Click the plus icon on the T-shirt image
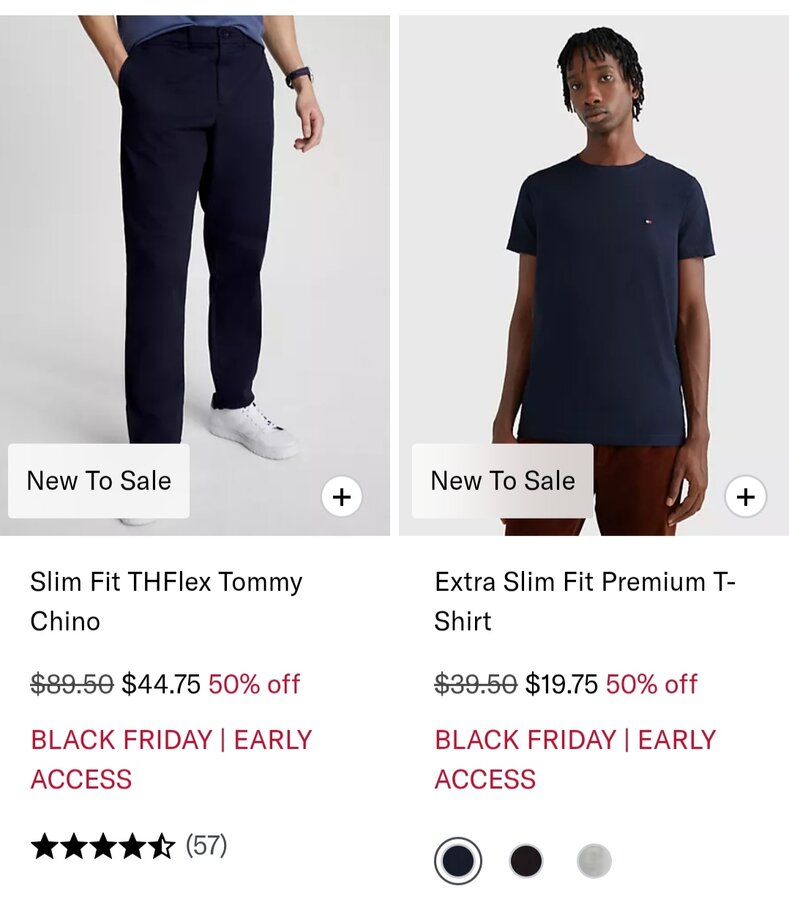The image size is (789, 900). [745, 496]
